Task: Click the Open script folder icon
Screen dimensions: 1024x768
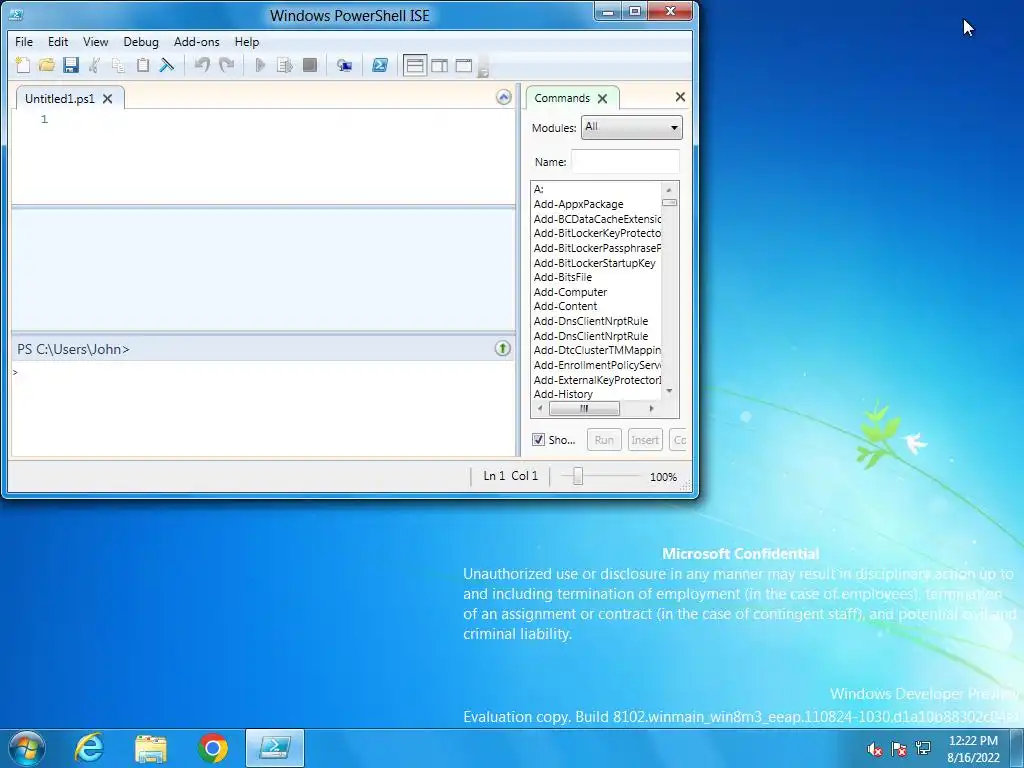Action: pyautogui.click(x=46, y=65)
